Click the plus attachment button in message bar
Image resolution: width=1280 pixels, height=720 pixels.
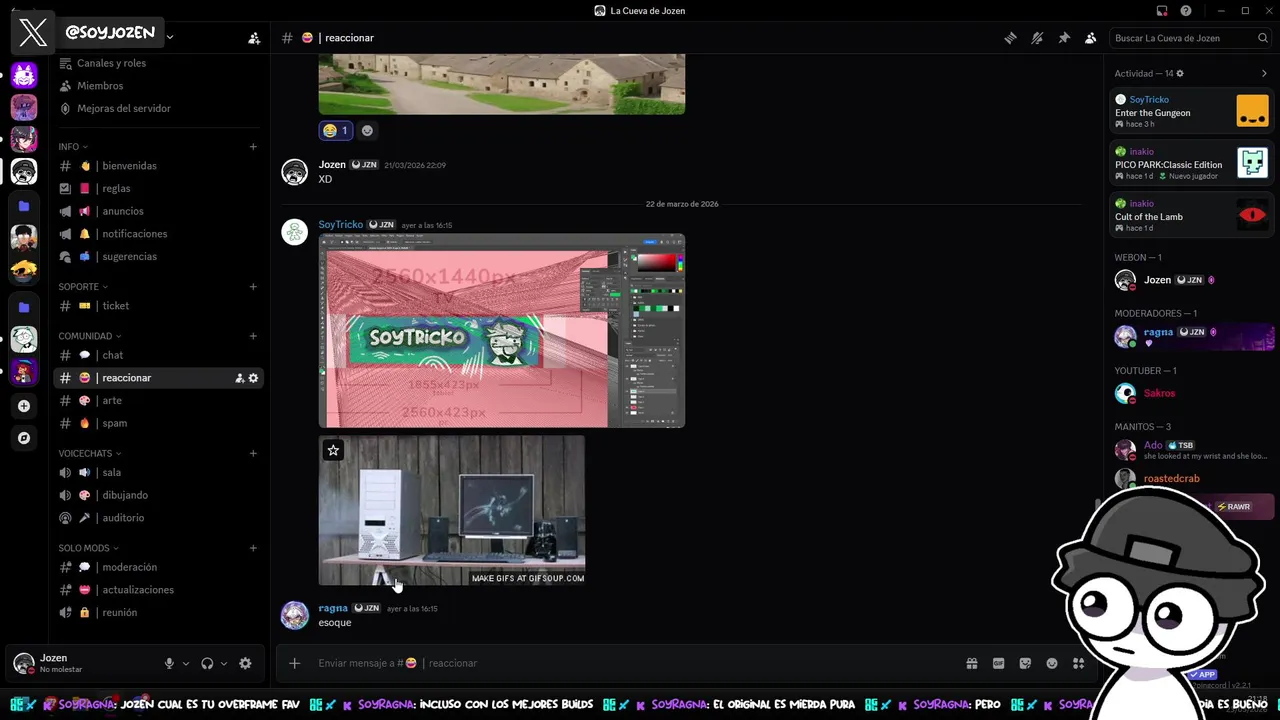294,663
